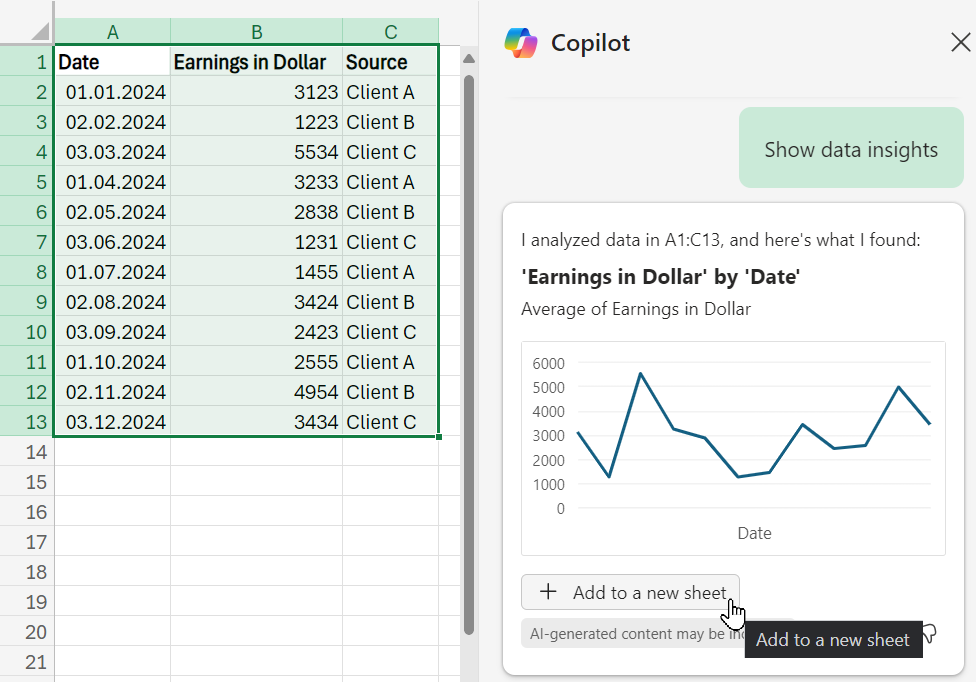This screenshot has width=976, height=682.
Task: Select column C header
Action: tap(390, 32)
